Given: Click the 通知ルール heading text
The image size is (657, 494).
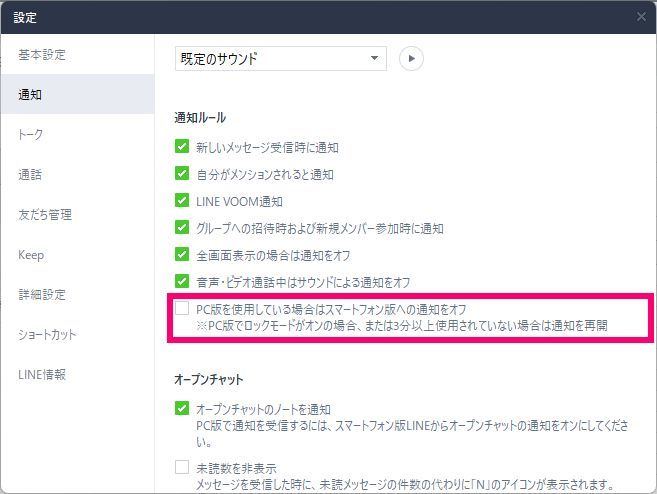Looking at the screenshot, I should pyautogui.click(x=200, y=118).
